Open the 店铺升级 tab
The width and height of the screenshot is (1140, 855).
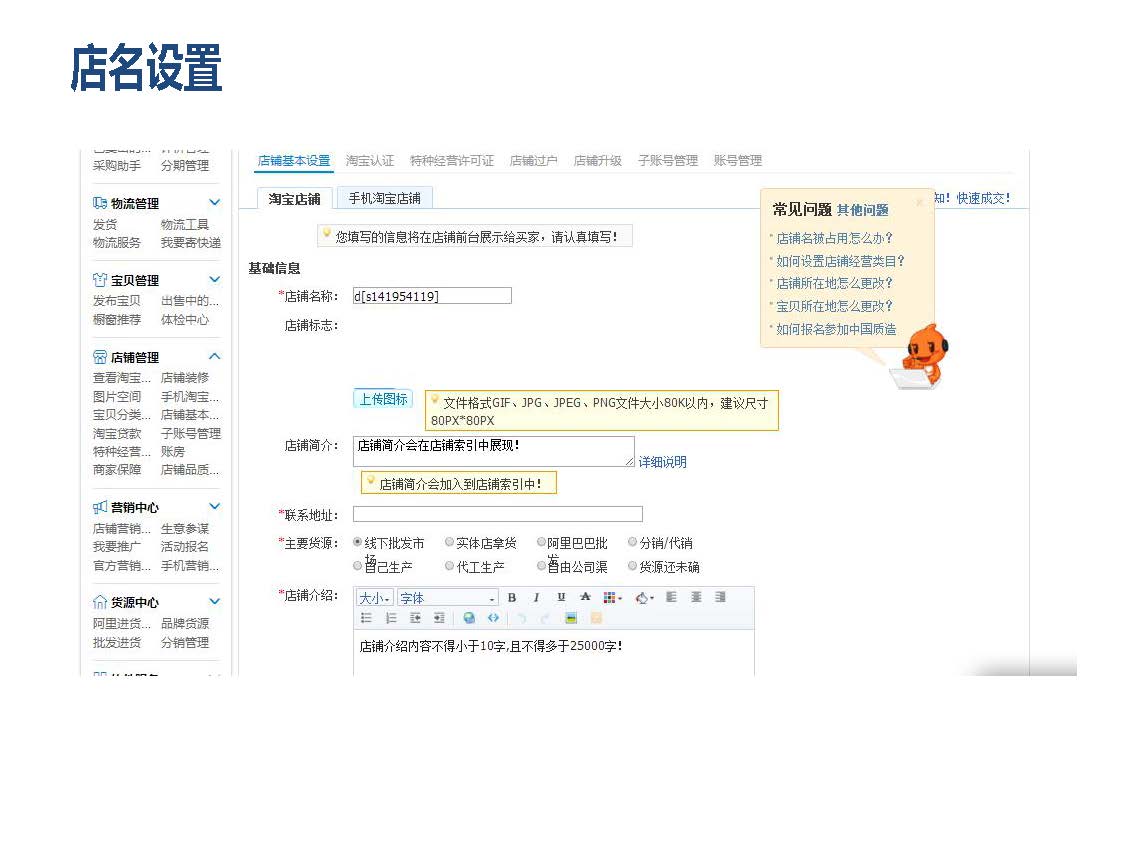[x=598, y=161]
